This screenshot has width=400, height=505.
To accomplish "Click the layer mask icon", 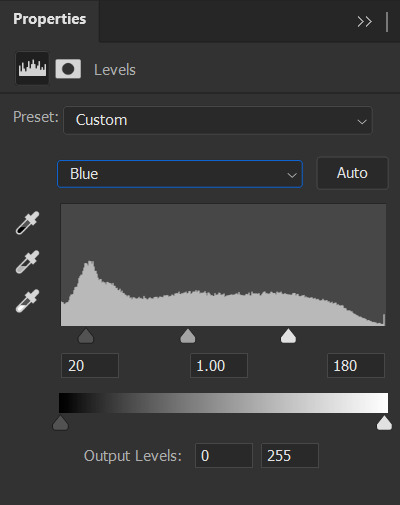I will [x=68, y=69].
